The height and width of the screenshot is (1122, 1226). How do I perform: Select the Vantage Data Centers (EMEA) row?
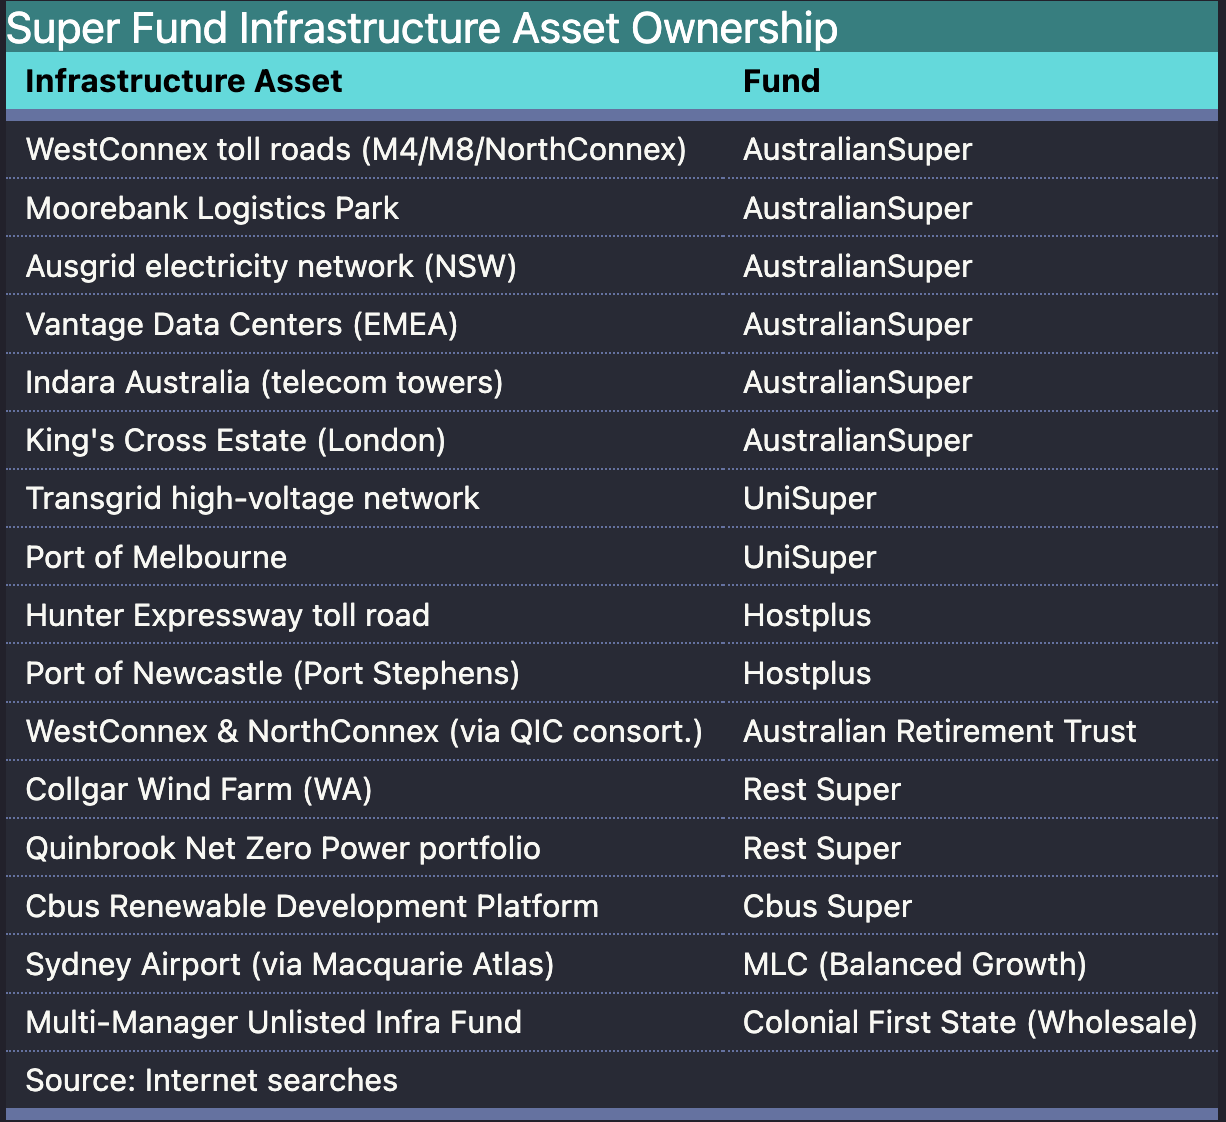point(241,324)
